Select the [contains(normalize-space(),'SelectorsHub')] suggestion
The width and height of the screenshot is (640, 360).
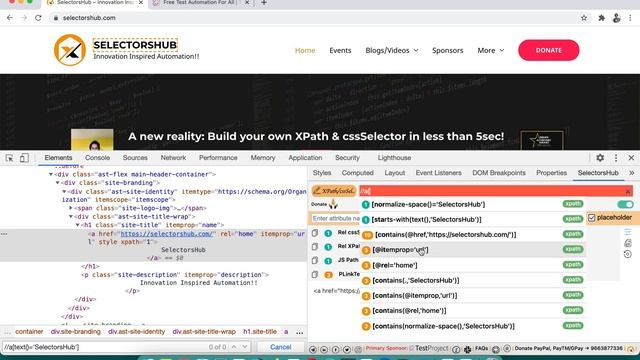(473, 326)
